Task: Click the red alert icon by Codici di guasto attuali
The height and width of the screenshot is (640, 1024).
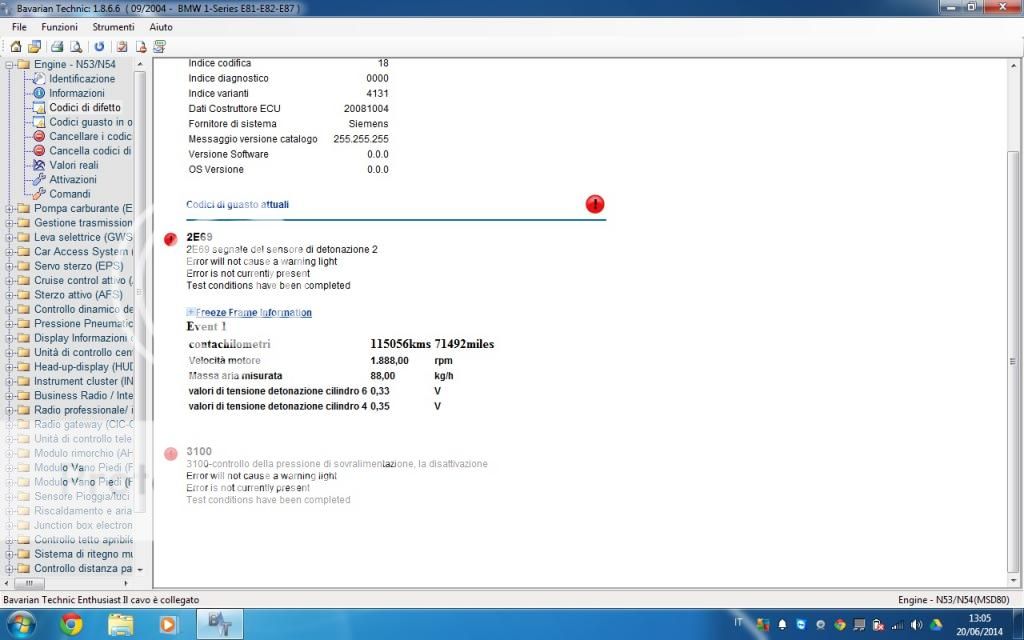Action: [595, 204]
